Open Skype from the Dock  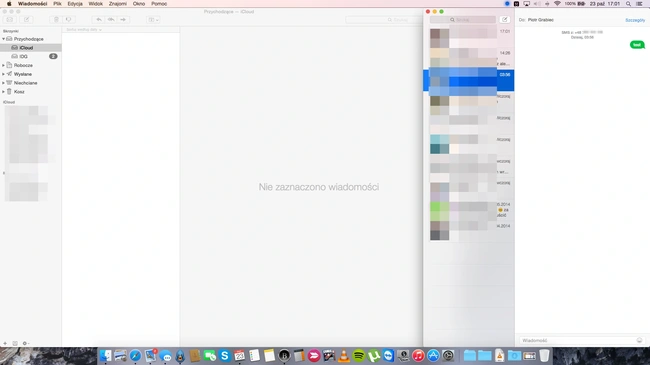[x=225, y=355]
